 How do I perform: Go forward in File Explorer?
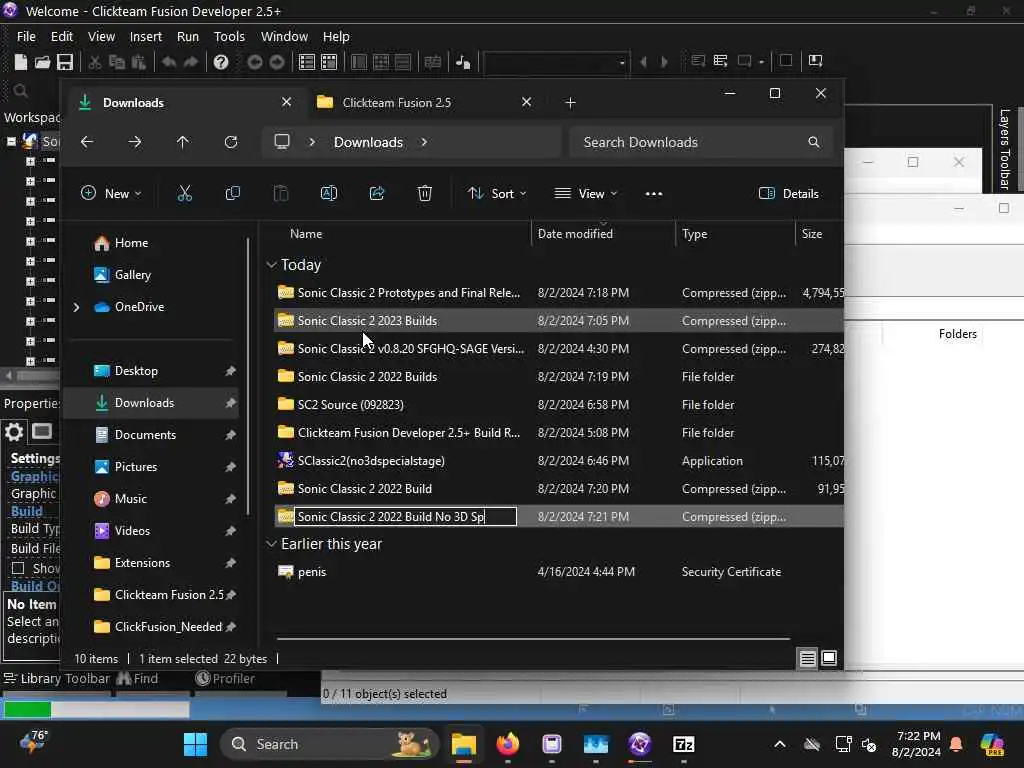pos(135,142)
